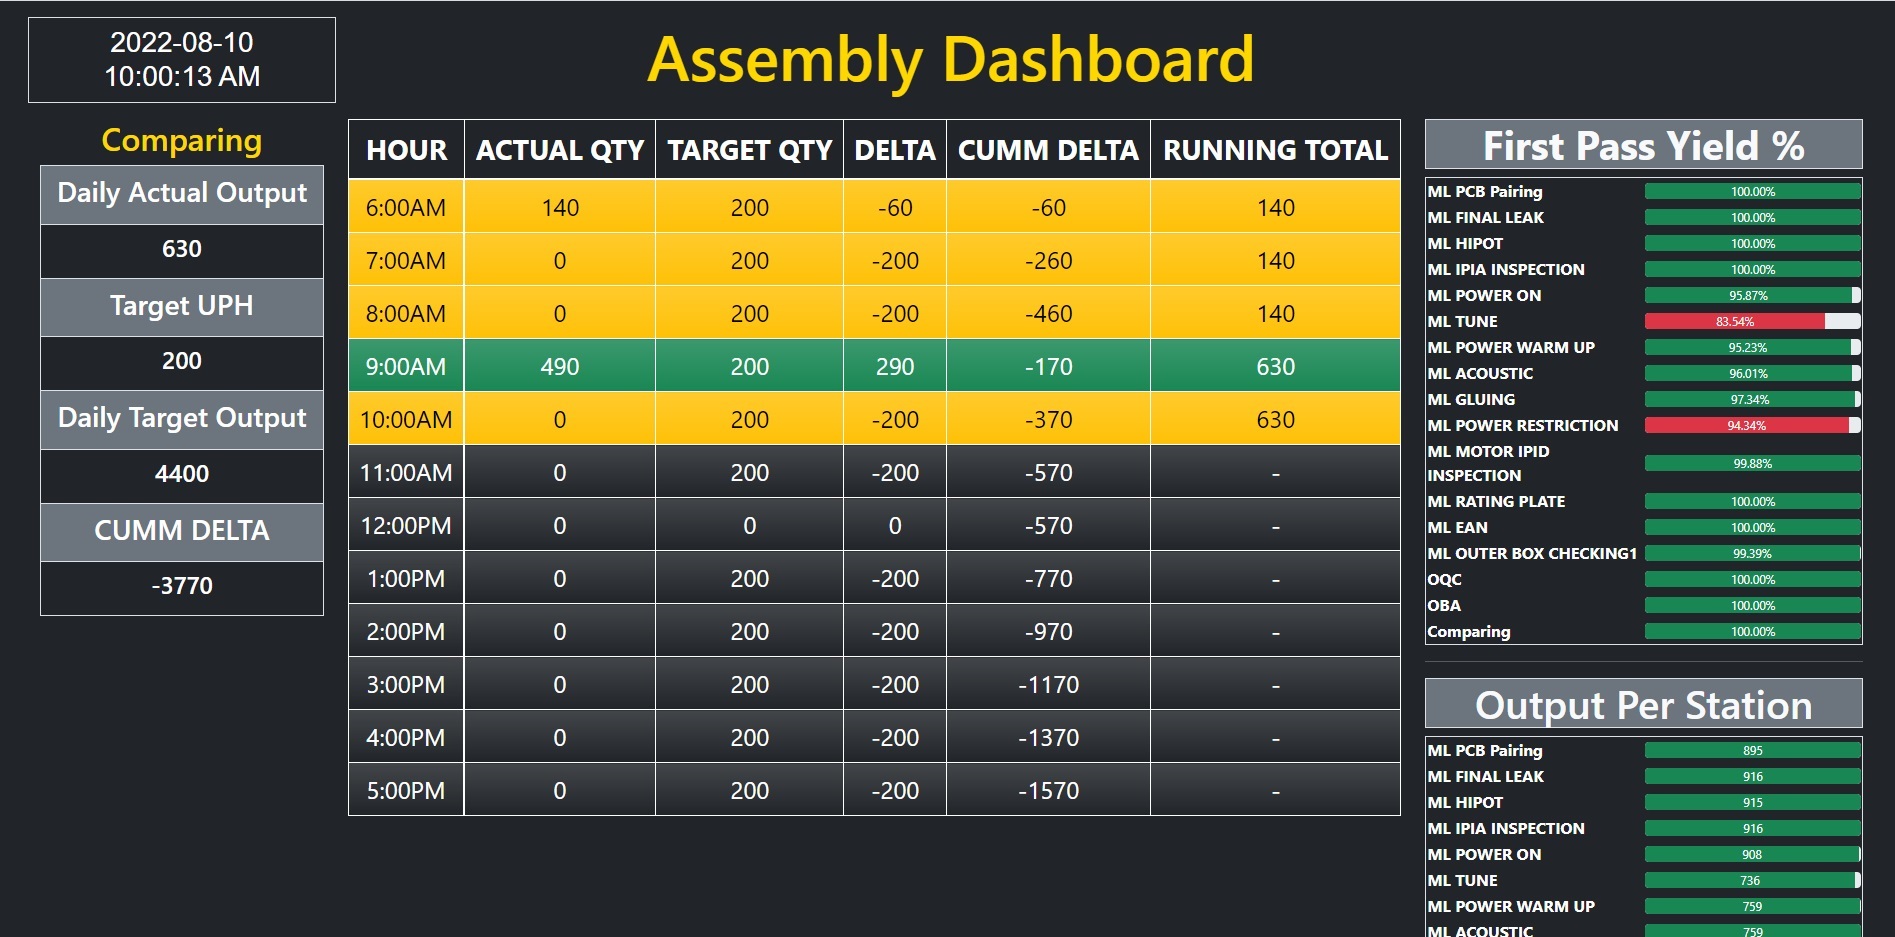Click the date and time display box

[x=182, y=60]
